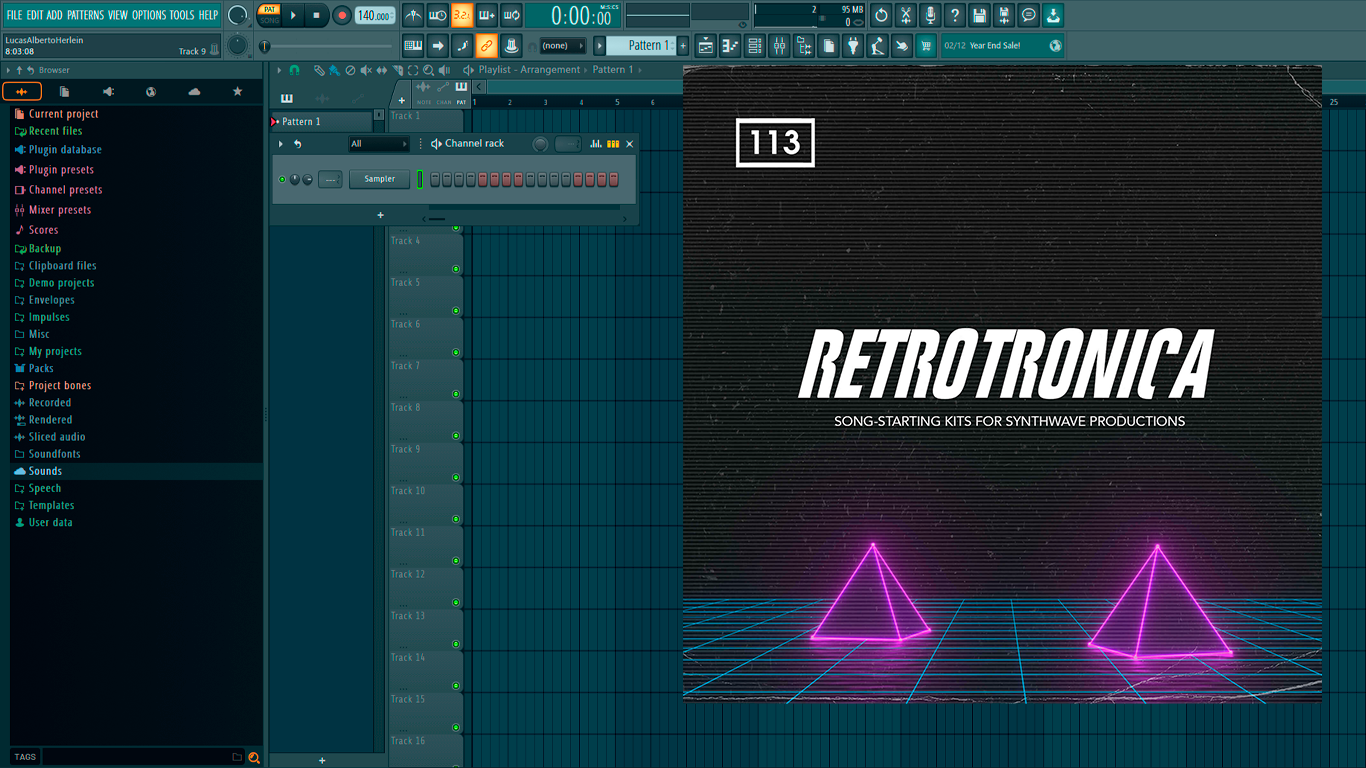Toggle the Sampler channel green mute light
The width and height of the screenshot is (1366, 768).
click(282, 179)
